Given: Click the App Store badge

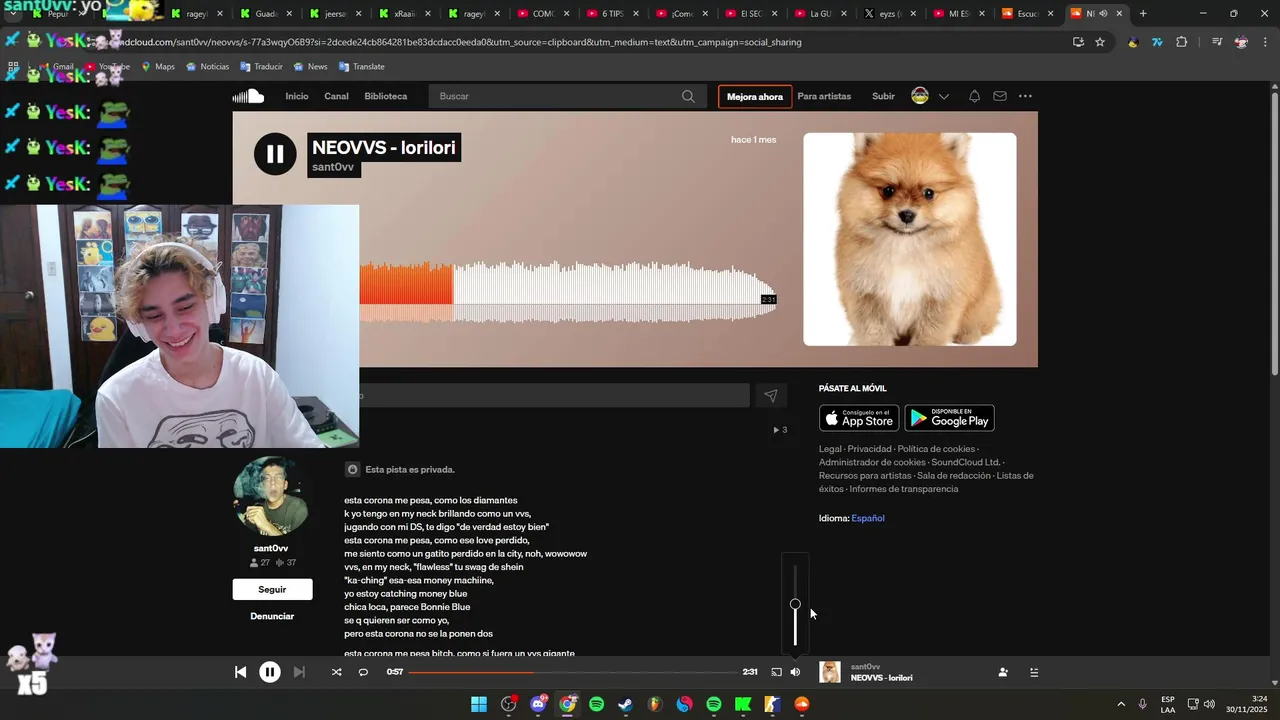Looking at the screenshot, I should [x=859, y=418].
